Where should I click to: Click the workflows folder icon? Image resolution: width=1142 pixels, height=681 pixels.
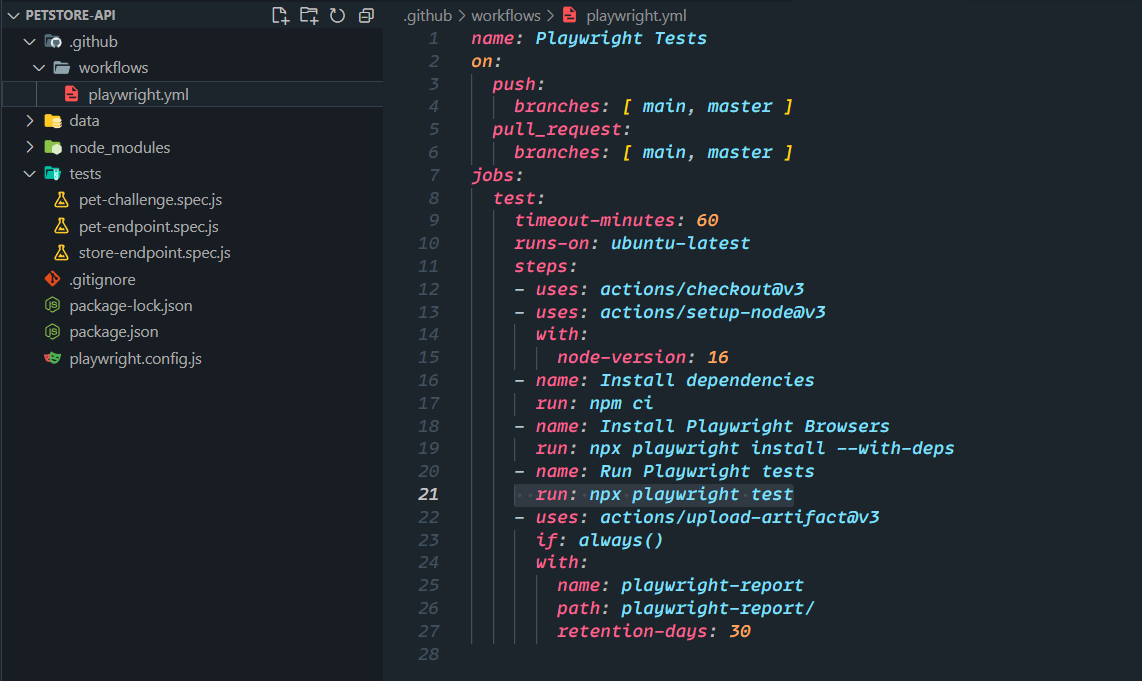coord(62,68)
